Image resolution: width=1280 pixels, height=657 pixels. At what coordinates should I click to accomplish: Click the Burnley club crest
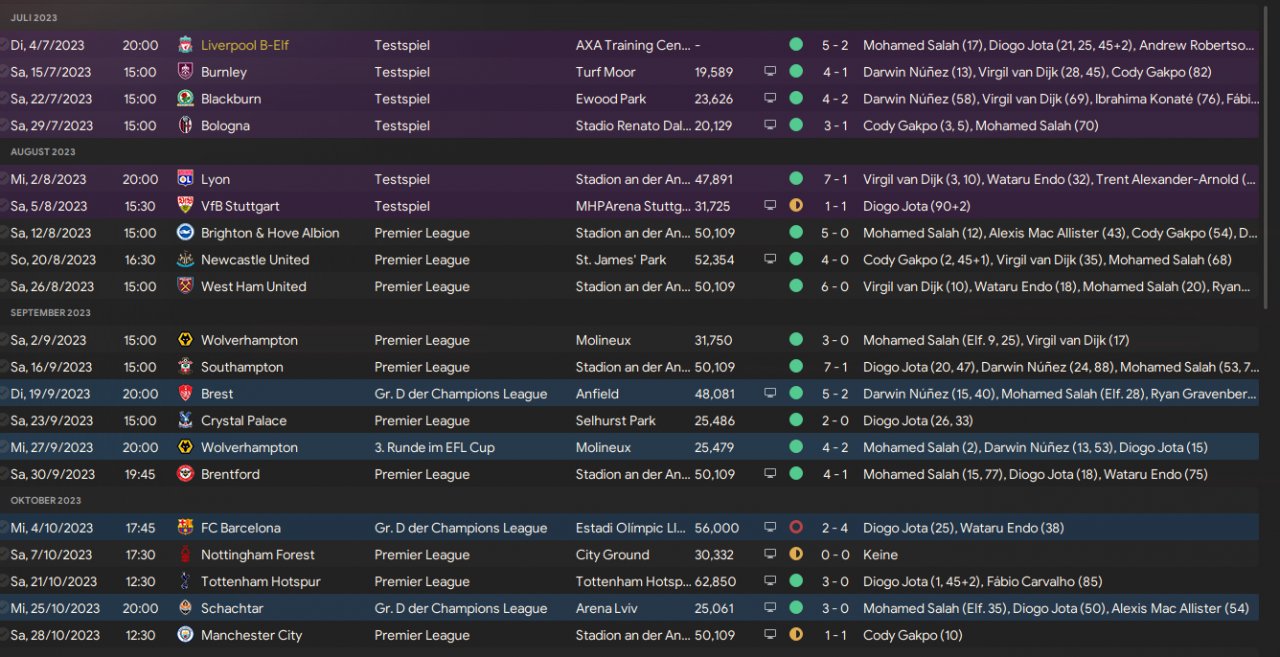tap(184, 72)
